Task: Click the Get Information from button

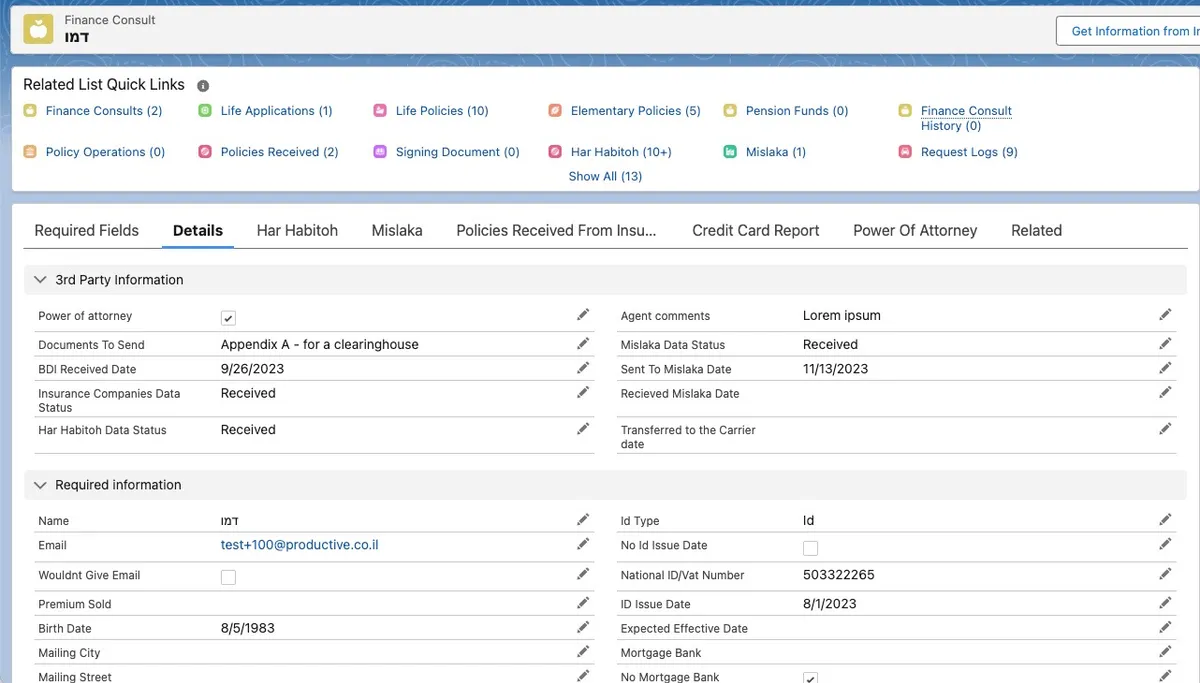Action: coord(1128,31)
